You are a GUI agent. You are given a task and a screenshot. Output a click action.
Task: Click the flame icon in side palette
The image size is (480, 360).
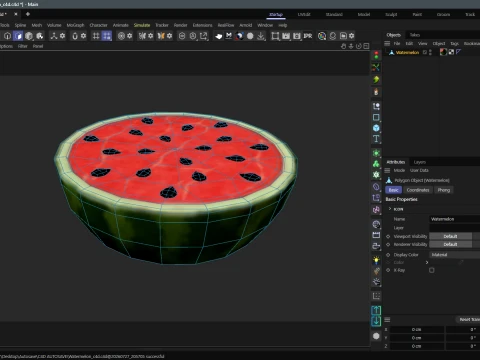(x=376, y=92)
